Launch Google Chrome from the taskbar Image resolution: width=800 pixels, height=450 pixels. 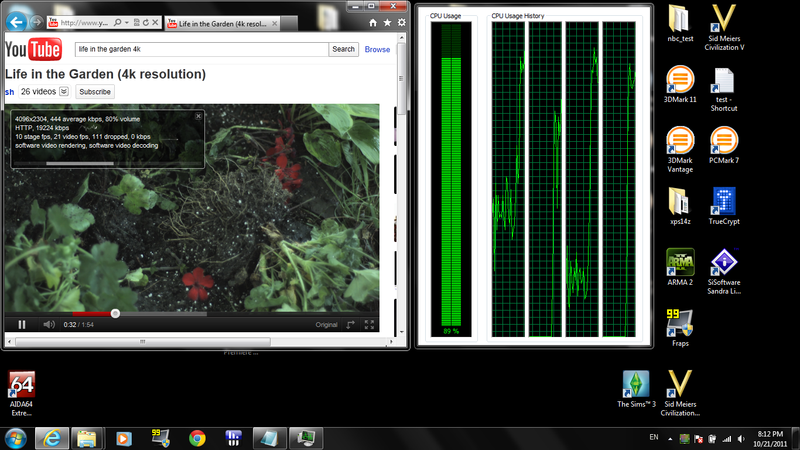click(x=197, y=438)
